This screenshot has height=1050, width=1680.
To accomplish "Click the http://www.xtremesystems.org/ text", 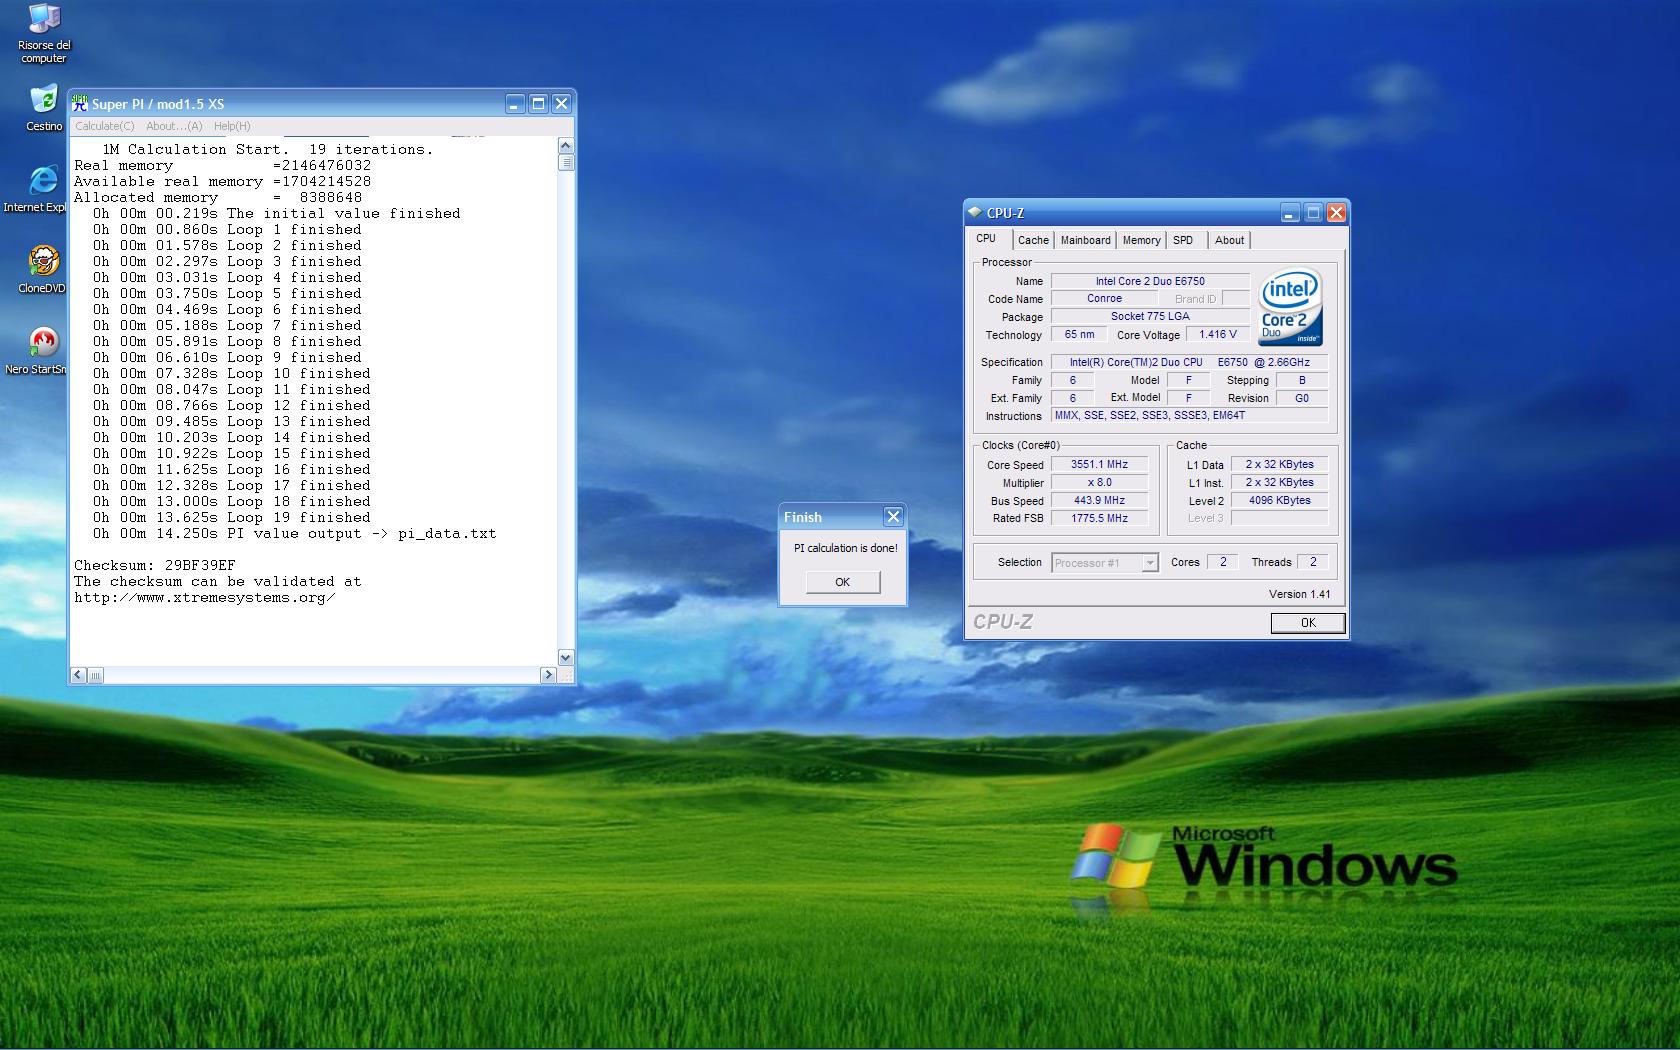I will 204,597.
